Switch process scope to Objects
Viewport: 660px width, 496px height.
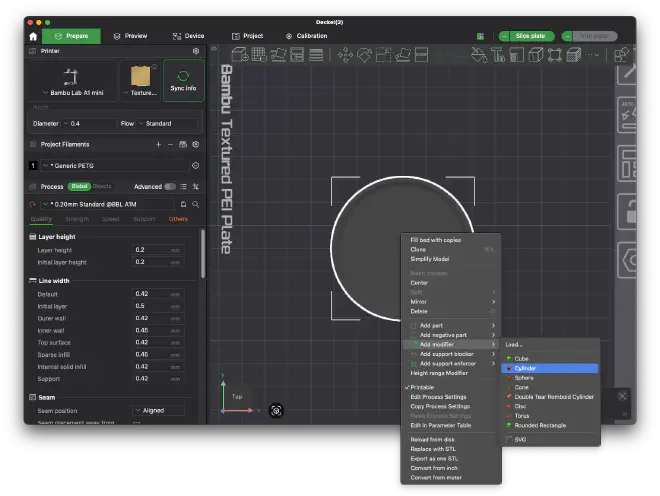tap(102, 186)
